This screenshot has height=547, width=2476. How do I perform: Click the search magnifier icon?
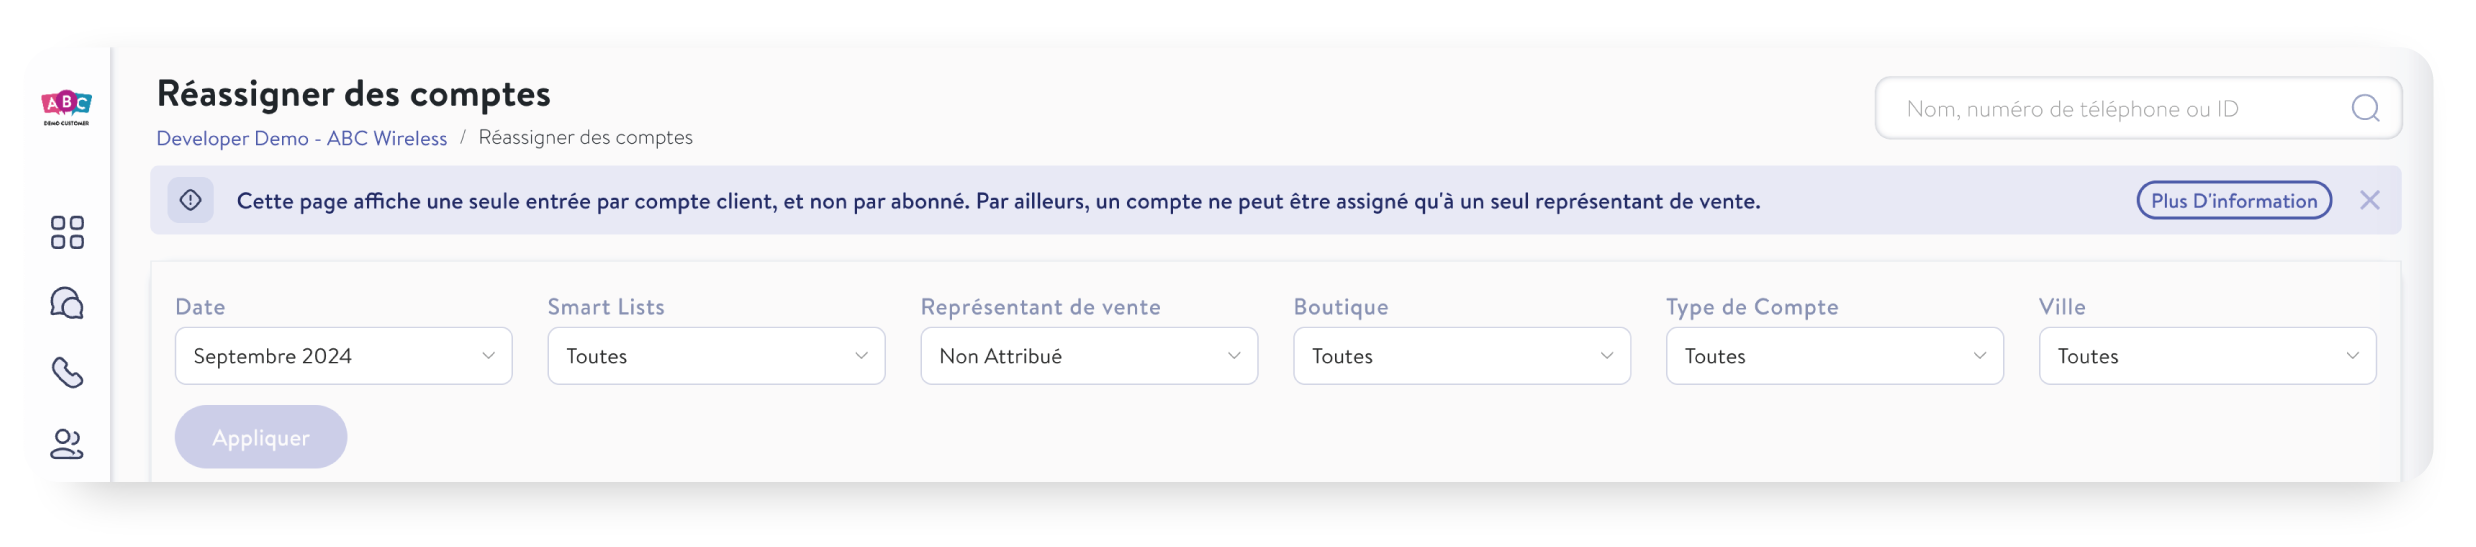(x=2365, y=108)
